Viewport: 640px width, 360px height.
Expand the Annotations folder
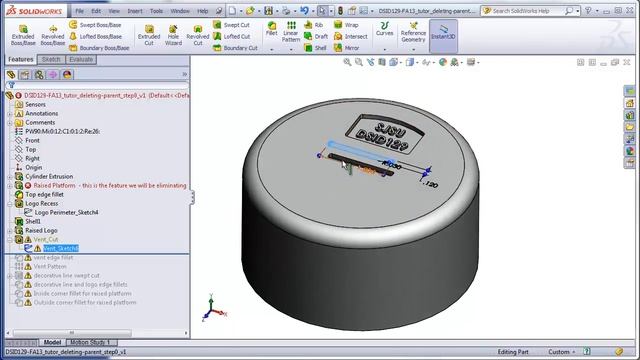click(10, 114)
